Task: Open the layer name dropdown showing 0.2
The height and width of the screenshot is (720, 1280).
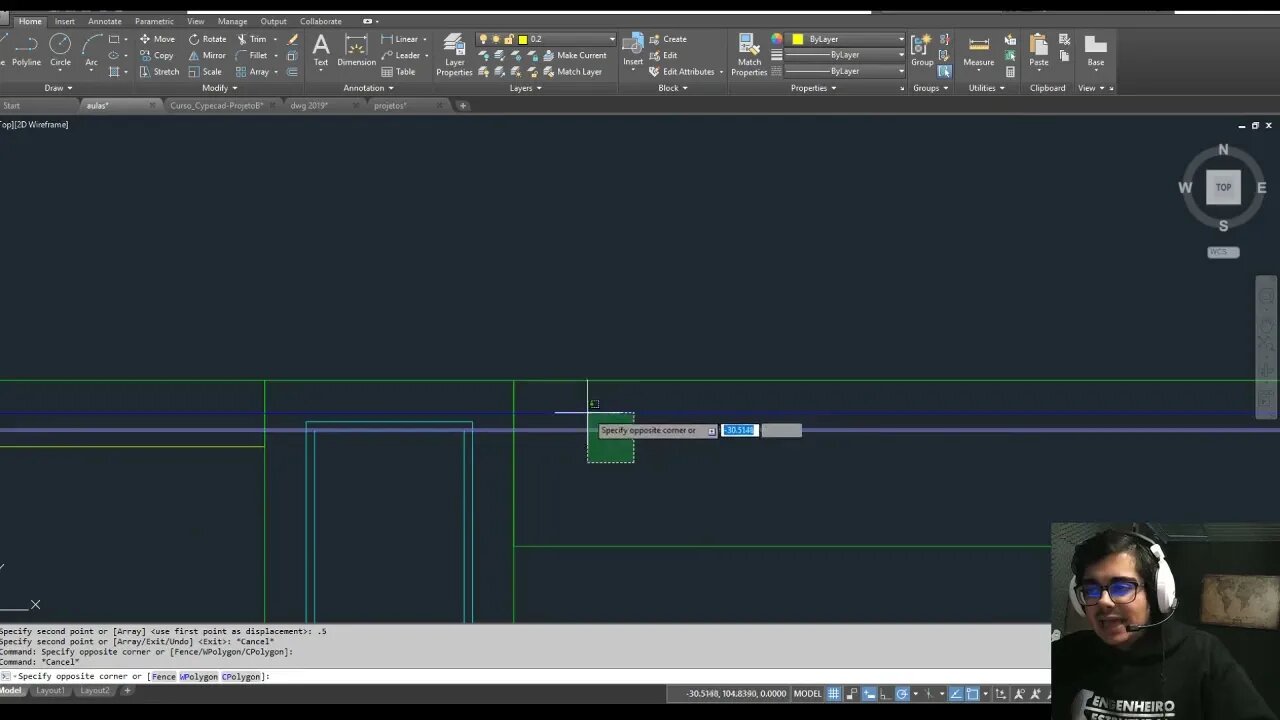Action: point(570,39)
